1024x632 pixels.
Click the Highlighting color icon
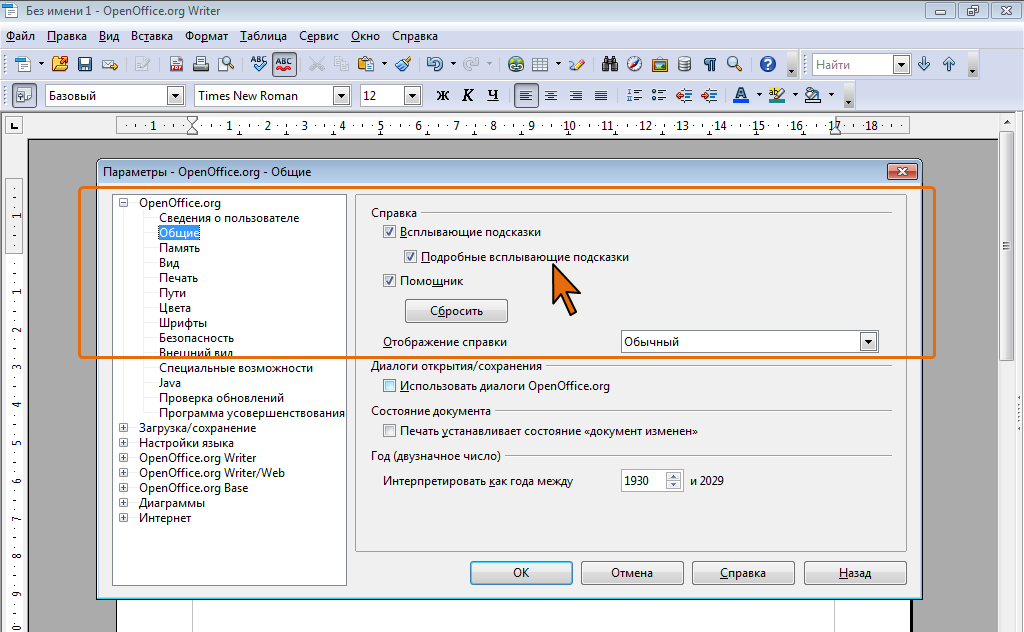click(x=776, y=95)
